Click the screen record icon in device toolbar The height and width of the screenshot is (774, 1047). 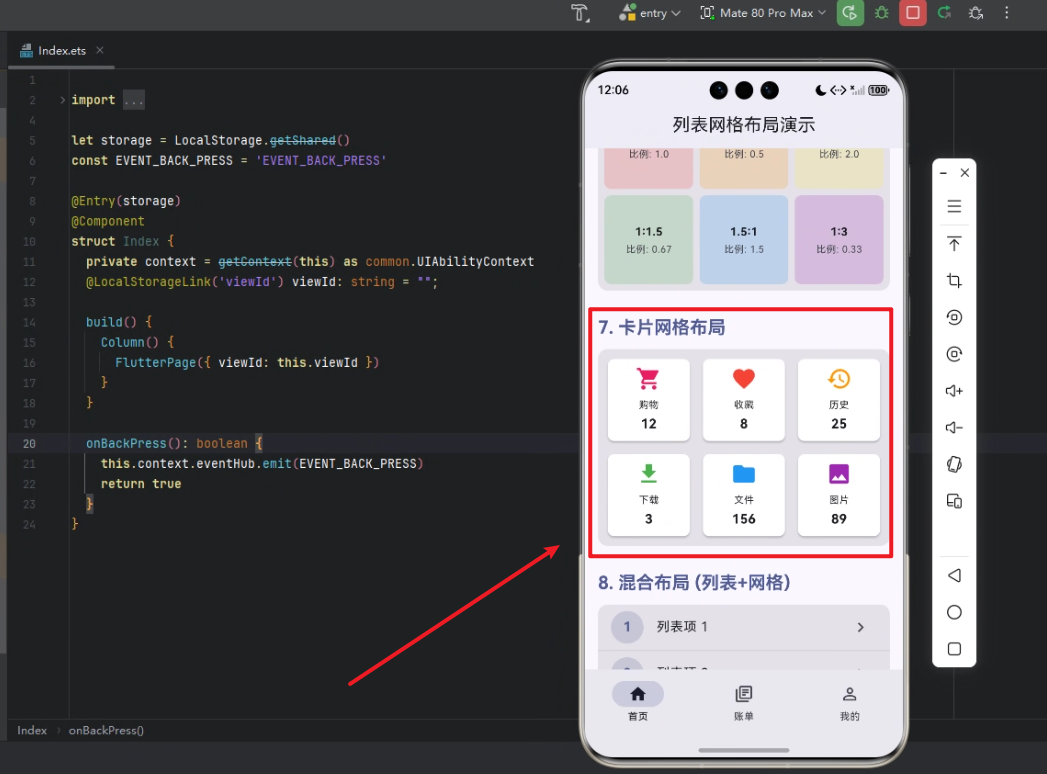(x=954, y=316)
